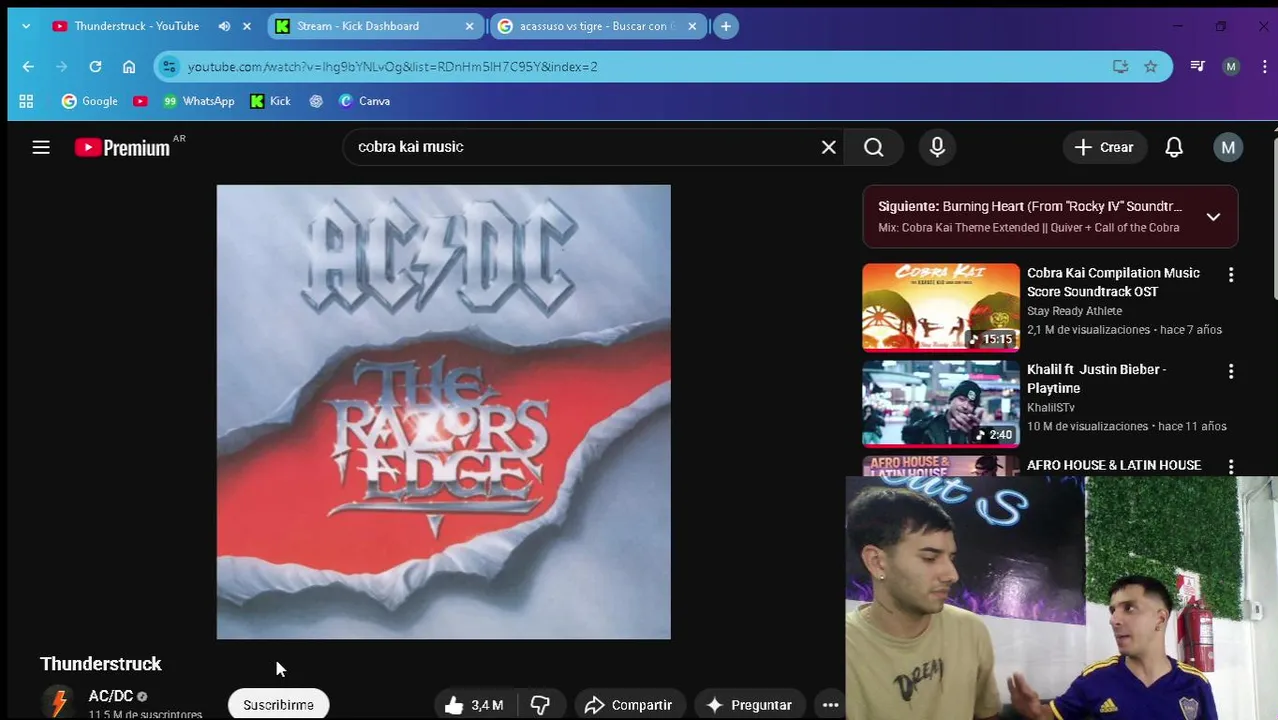Like the video with 3,4 M thumbs up

pyautogui.click(x=474, y=705)
